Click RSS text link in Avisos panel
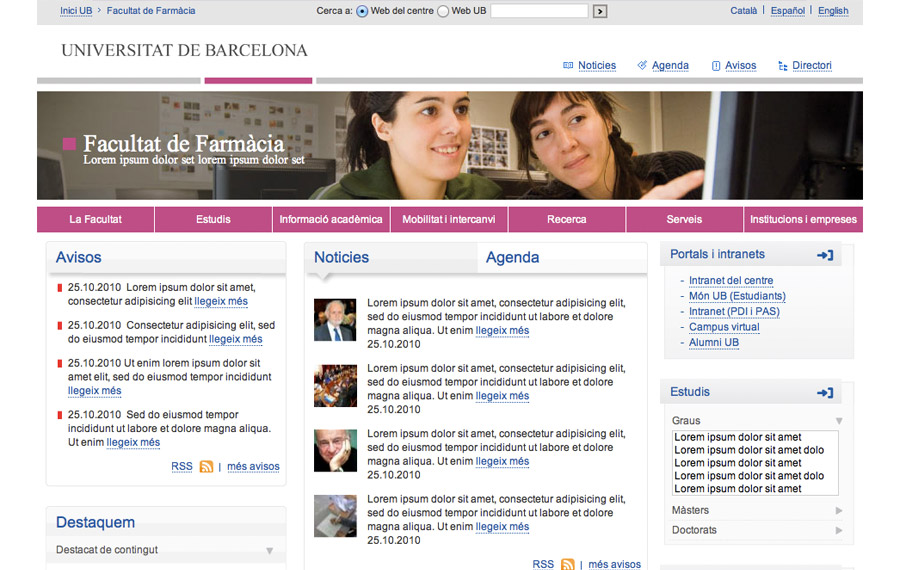The height and width of the screenshot is (570, 900). pyautogui.click(x=182, y=467)
